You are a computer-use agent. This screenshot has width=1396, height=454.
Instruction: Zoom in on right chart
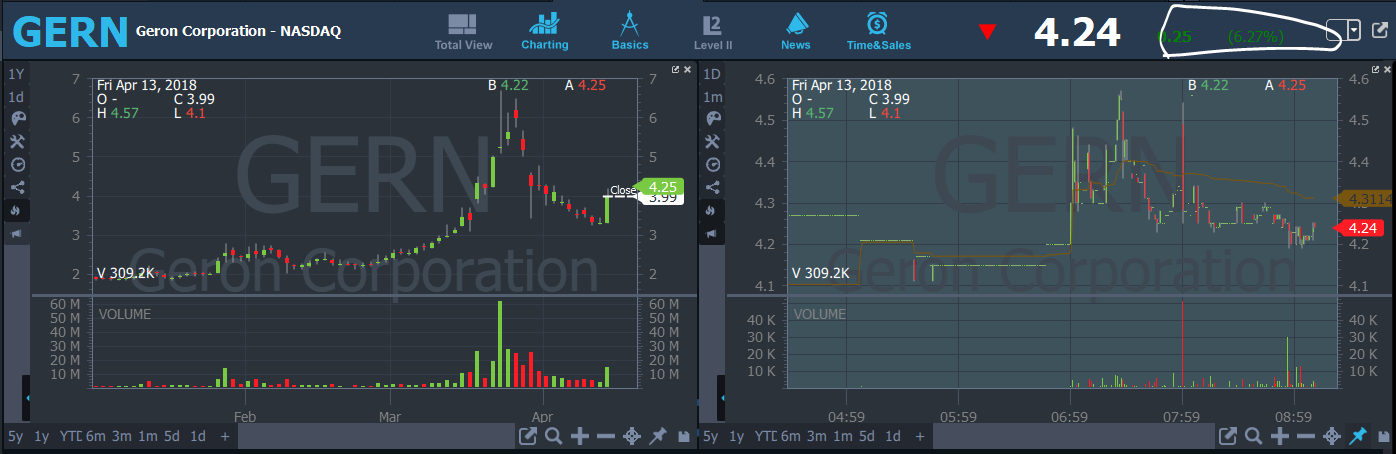click(x=1280, y=436)
